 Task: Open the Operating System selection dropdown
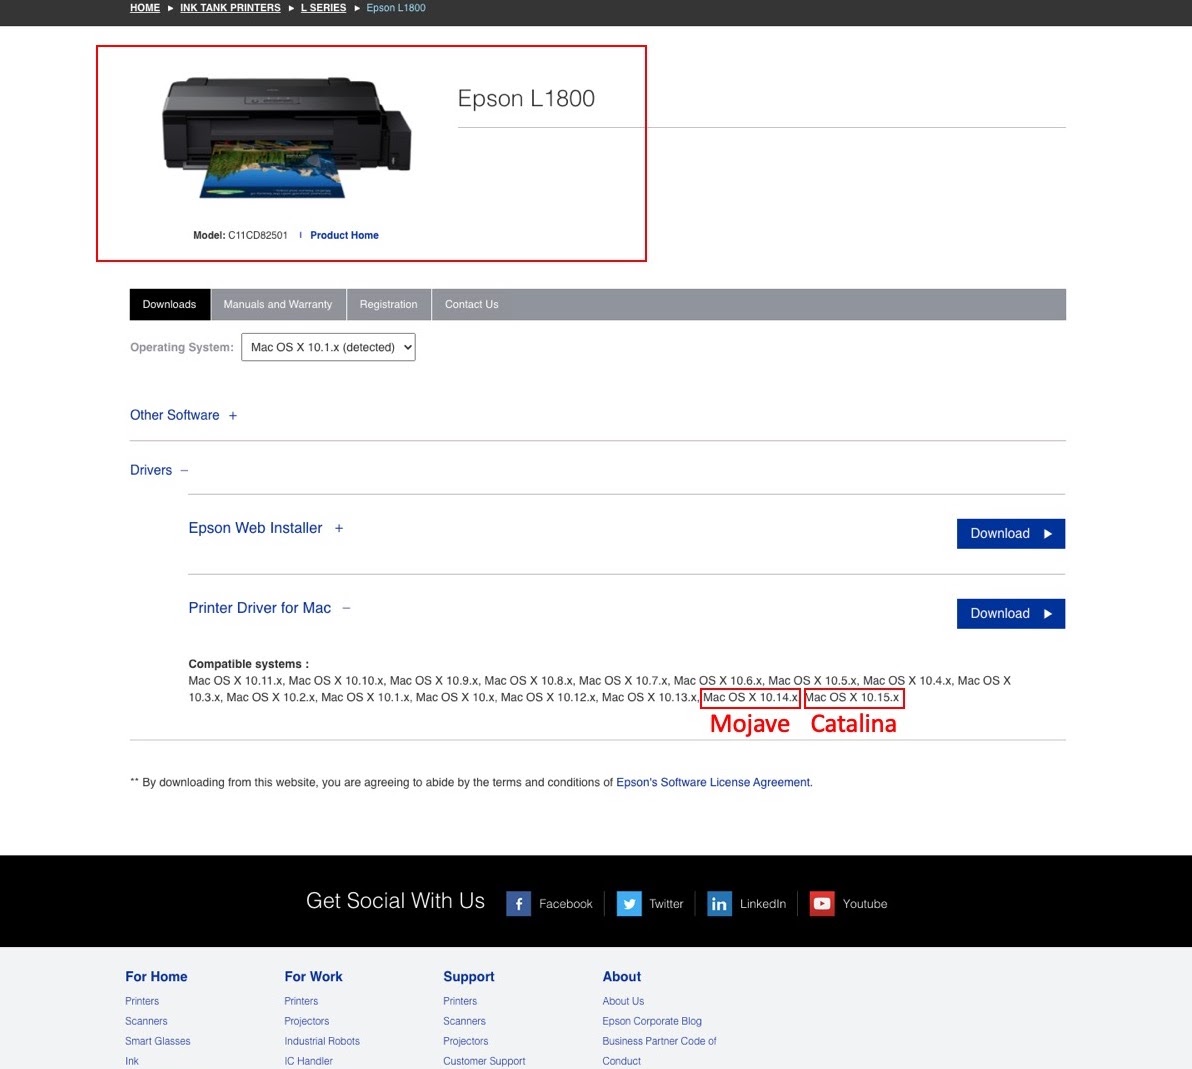click(x=328, y=347)
